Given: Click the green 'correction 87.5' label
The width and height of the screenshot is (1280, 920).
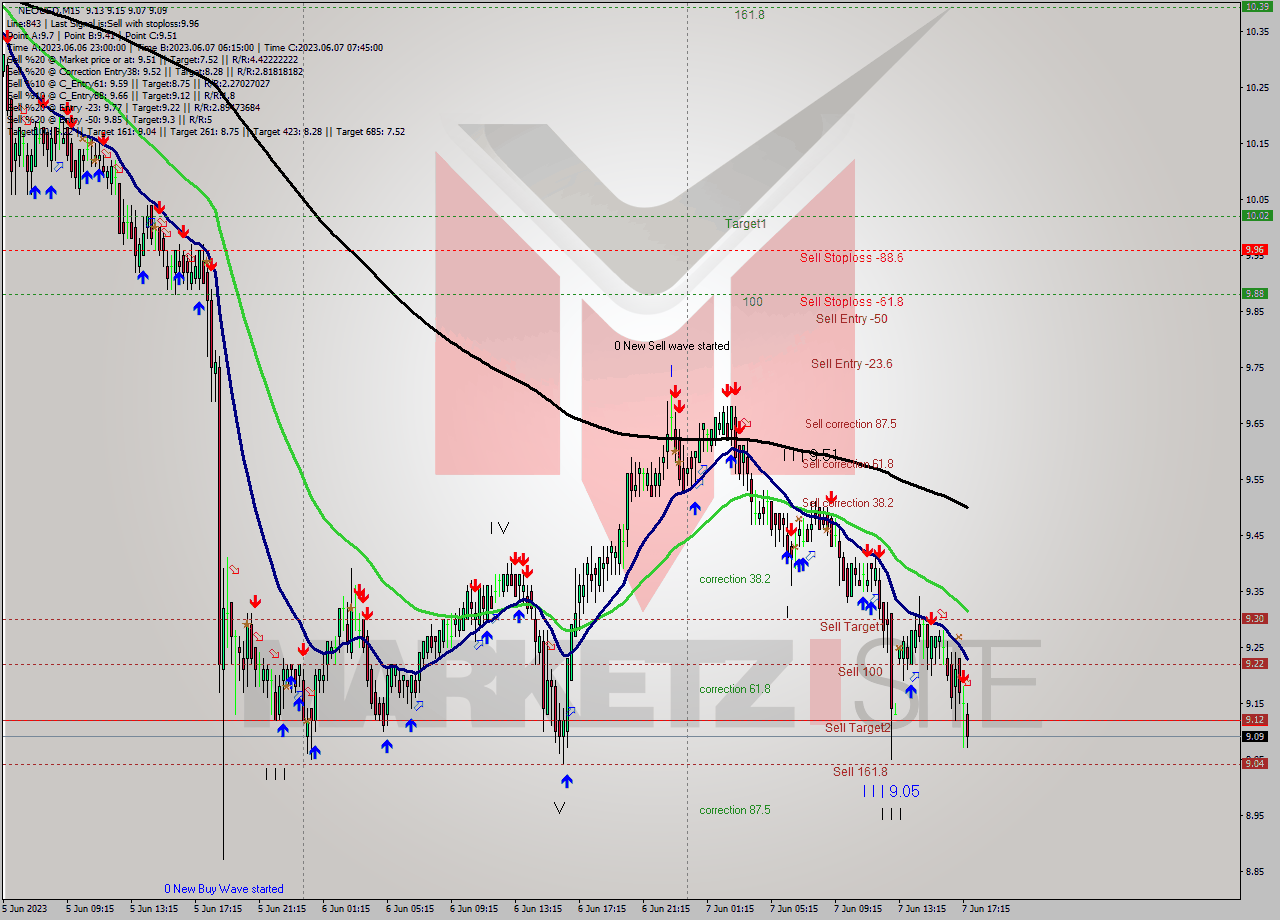Looking at the screenshot, I should (735, 810).
